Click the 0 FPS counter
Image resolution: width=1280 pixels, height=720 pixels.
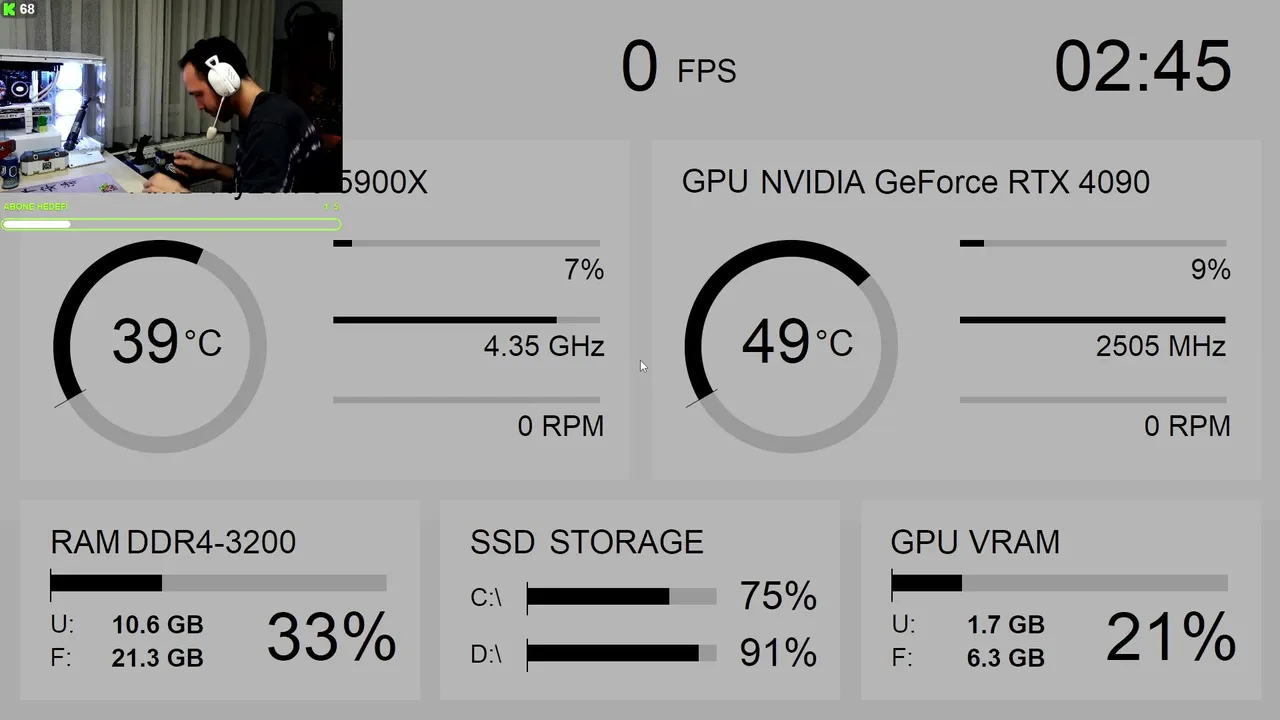coord(678,68)
